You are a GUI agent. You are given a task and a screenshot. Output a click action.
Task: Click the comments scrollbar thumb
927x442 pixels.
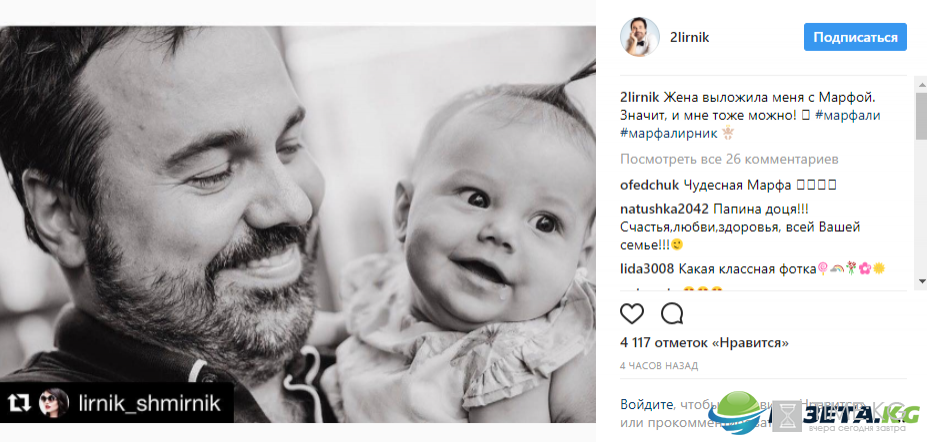pos(921,116)
